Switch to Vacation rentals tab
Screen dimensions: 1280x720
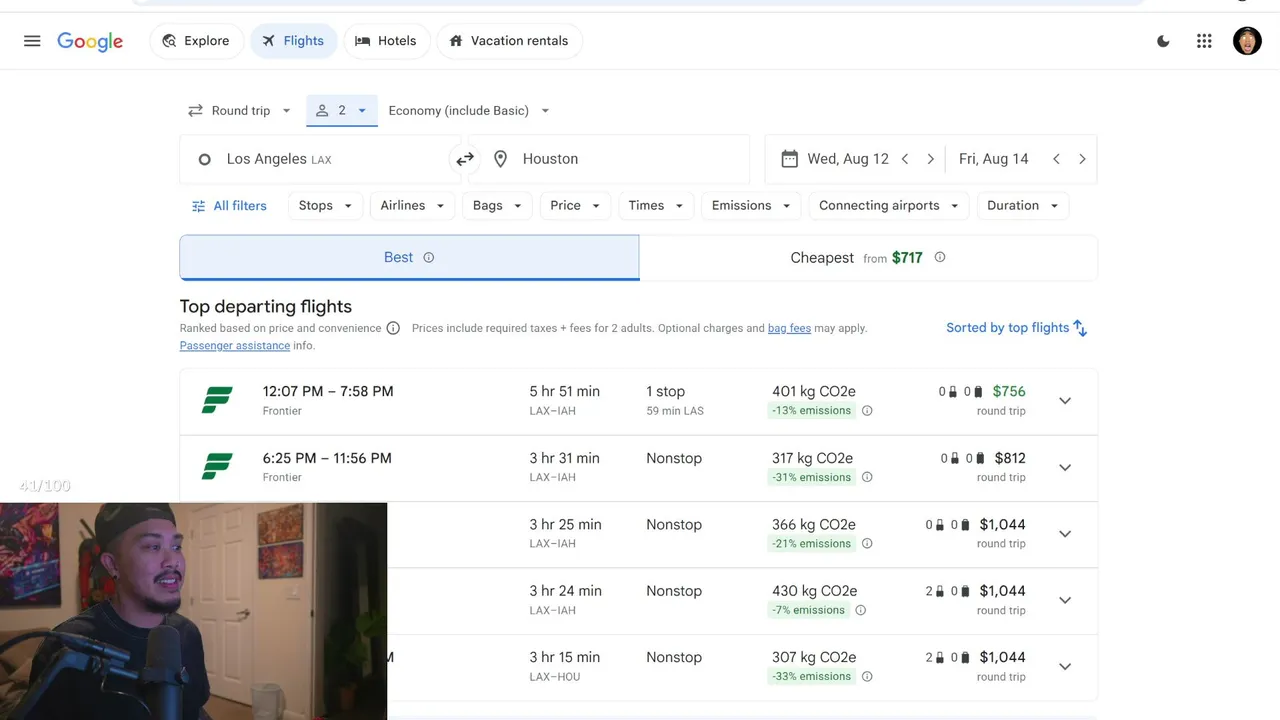[509, 41]
